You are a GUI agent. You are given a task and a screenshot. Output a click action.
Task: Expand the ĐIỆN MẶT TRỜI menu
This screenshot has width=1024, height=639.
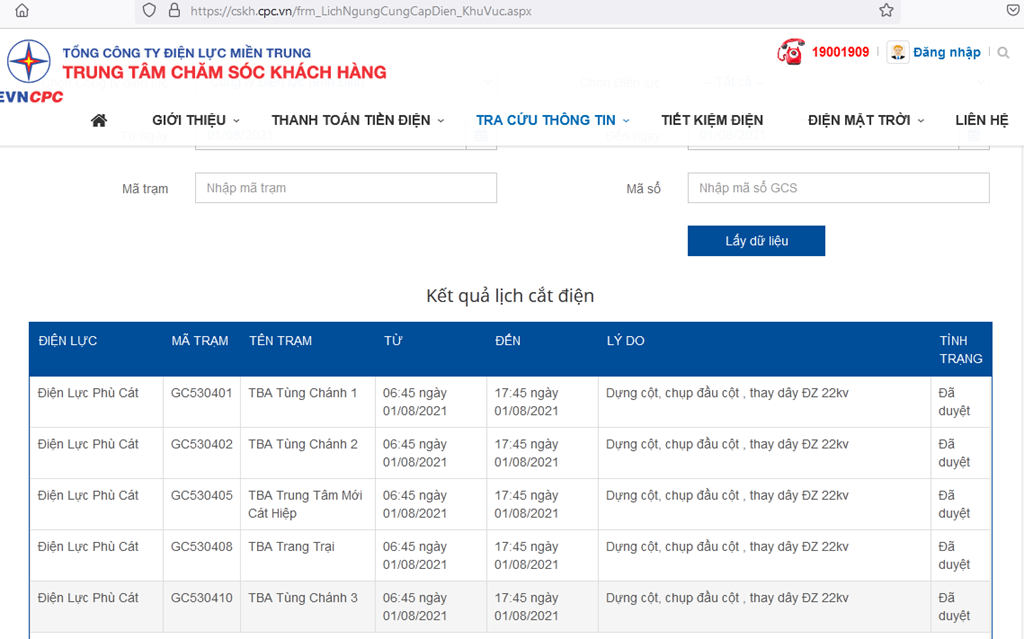click(x=866, y=120)
